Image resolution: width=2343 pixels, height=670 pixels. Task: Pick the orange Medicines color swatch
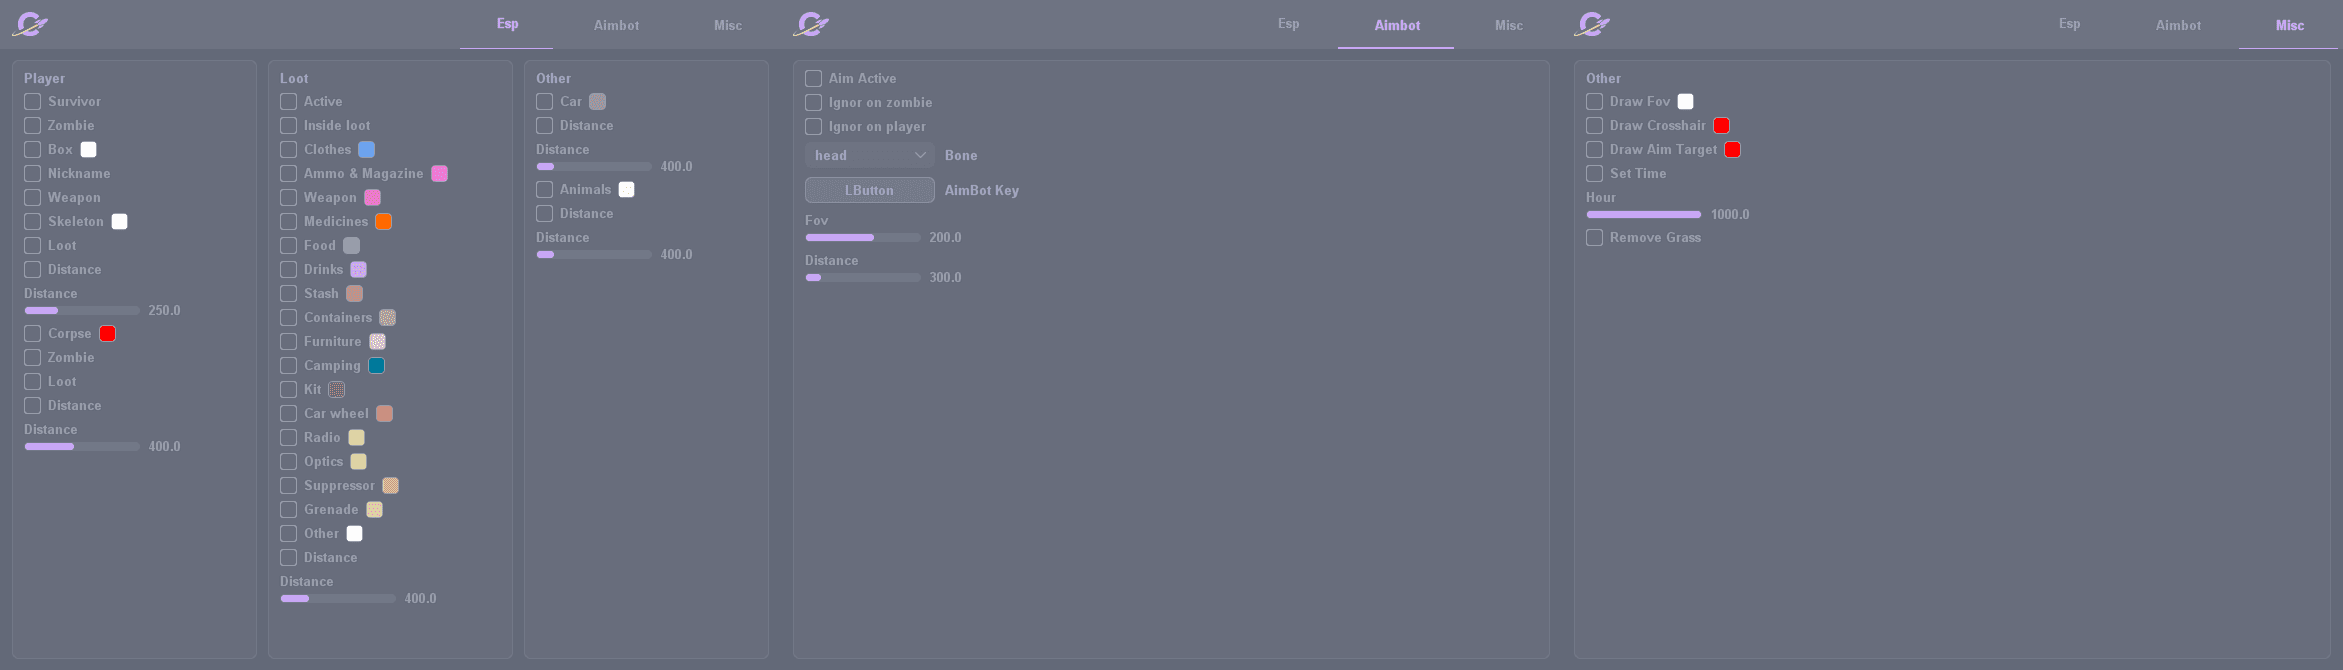click(x=384, y=222)
